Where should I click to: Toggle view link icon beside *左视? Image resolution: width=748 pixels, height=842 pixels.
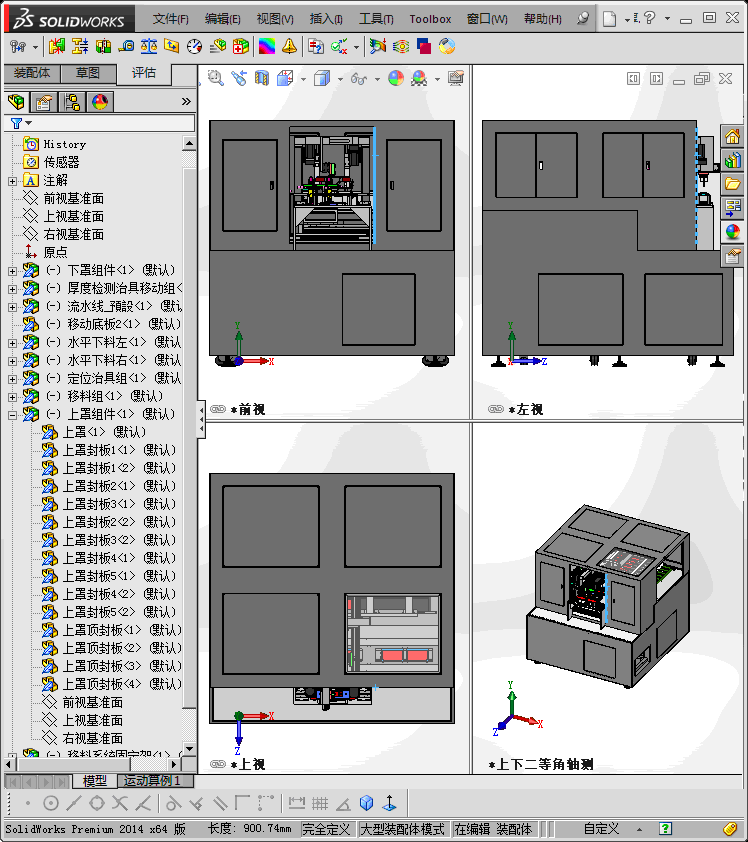click(496, 409)
